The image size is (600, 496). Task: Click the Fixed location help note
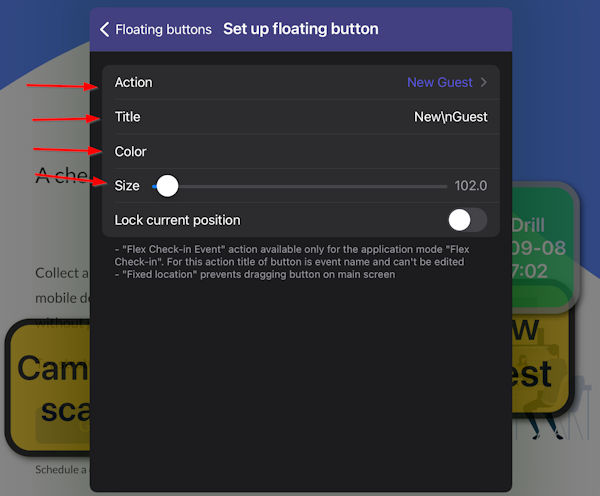255,274
